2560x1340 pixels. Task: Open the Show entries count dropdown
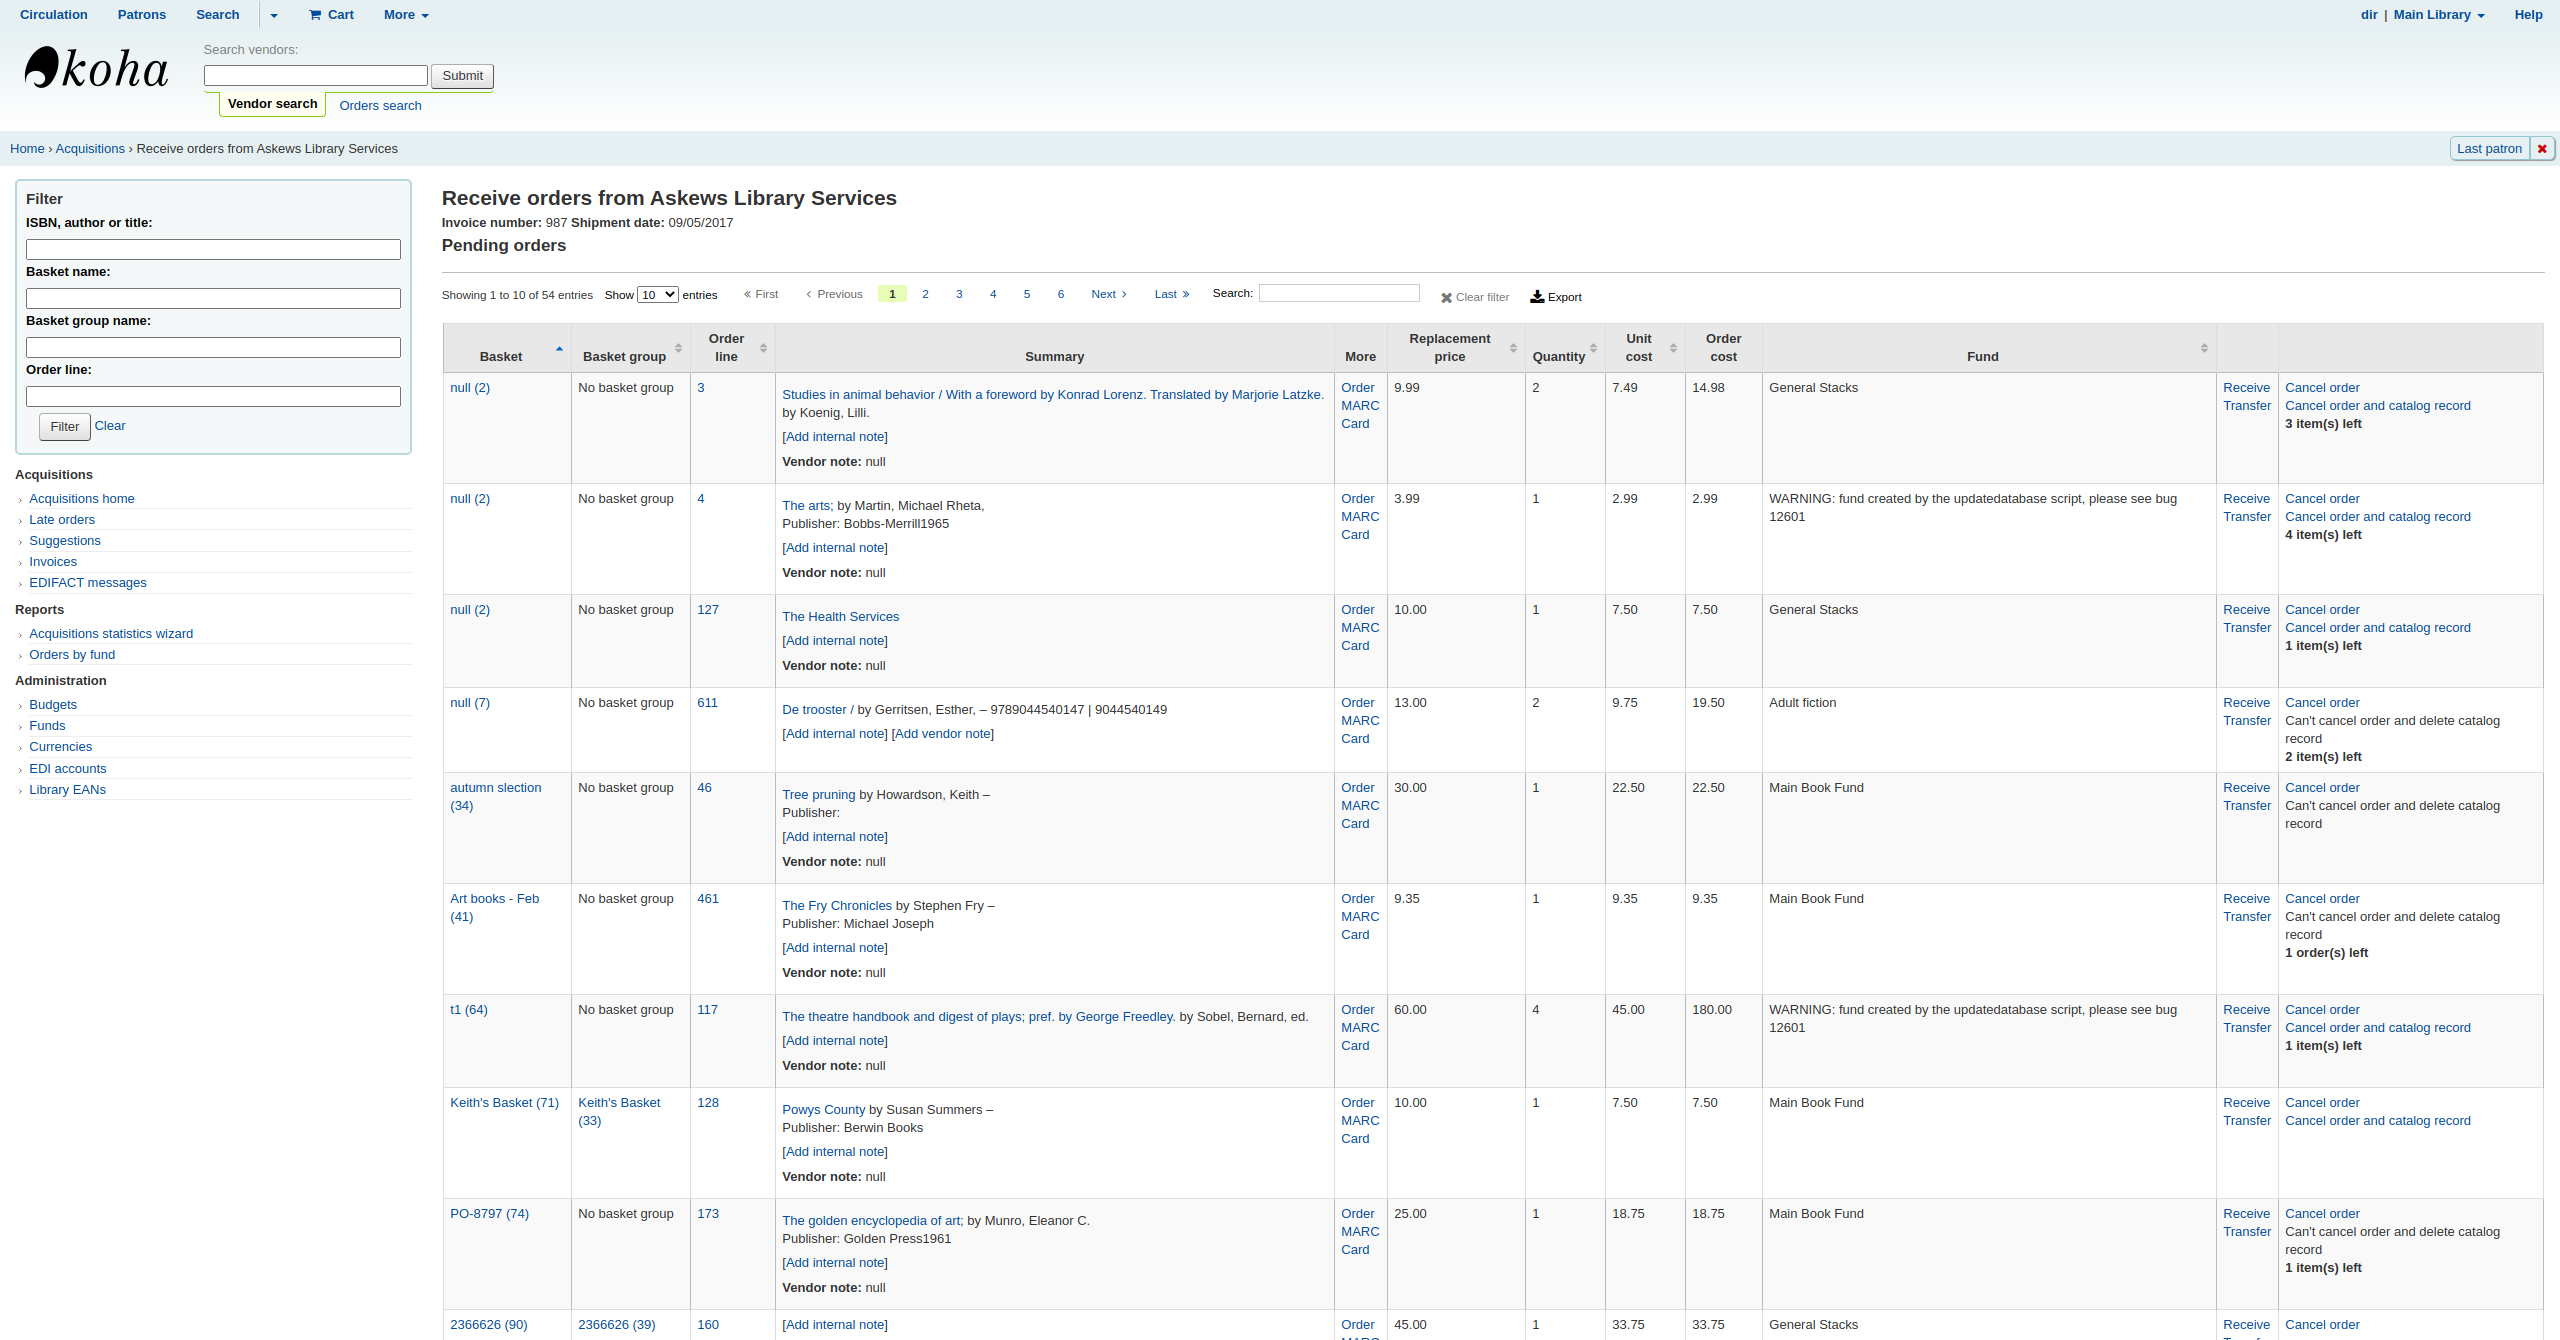[x=657, y=295]
